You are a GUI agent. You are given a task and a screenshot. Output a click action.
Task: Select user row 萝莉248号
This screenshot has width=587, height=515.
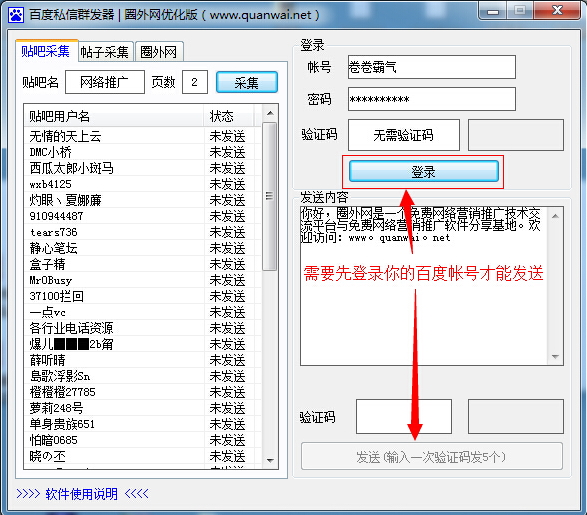pyautogui.click(x=142, y=408)
